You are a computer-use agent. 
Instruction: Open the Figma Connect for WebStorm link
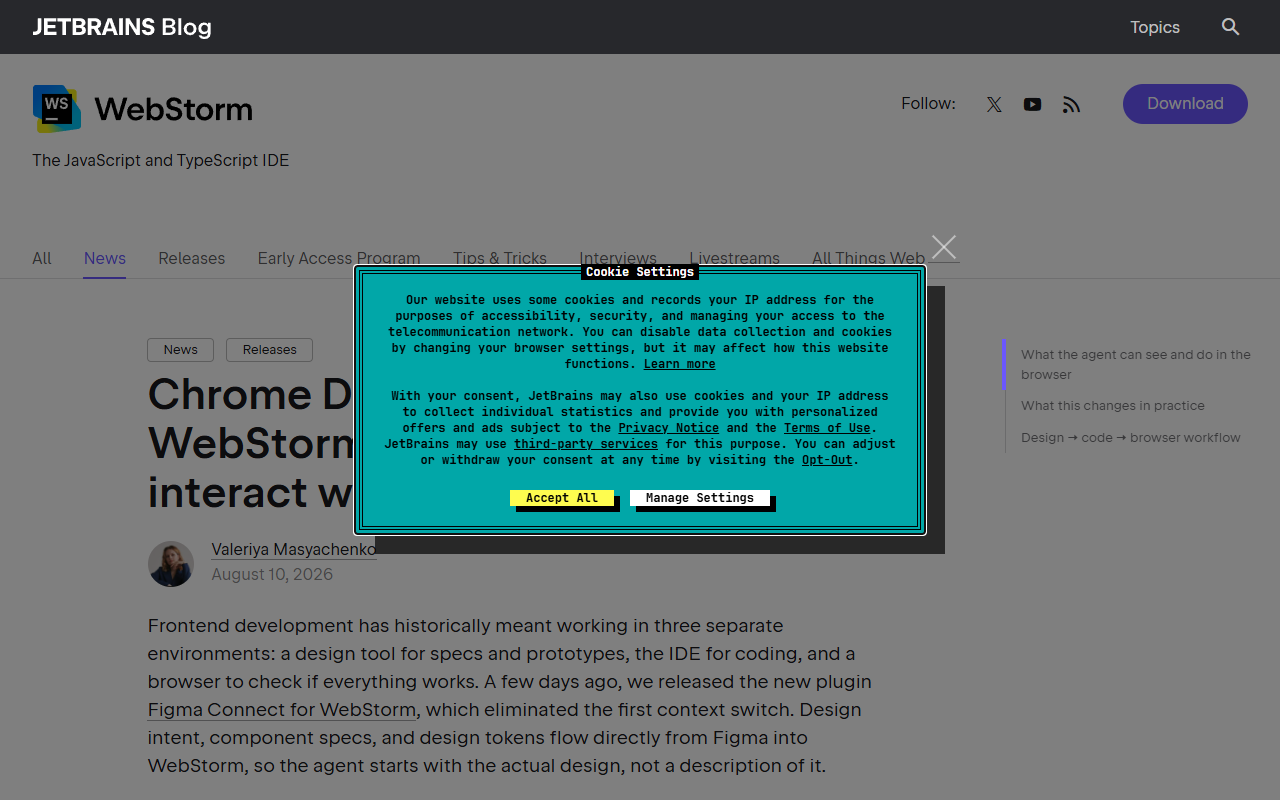(282, 710)
